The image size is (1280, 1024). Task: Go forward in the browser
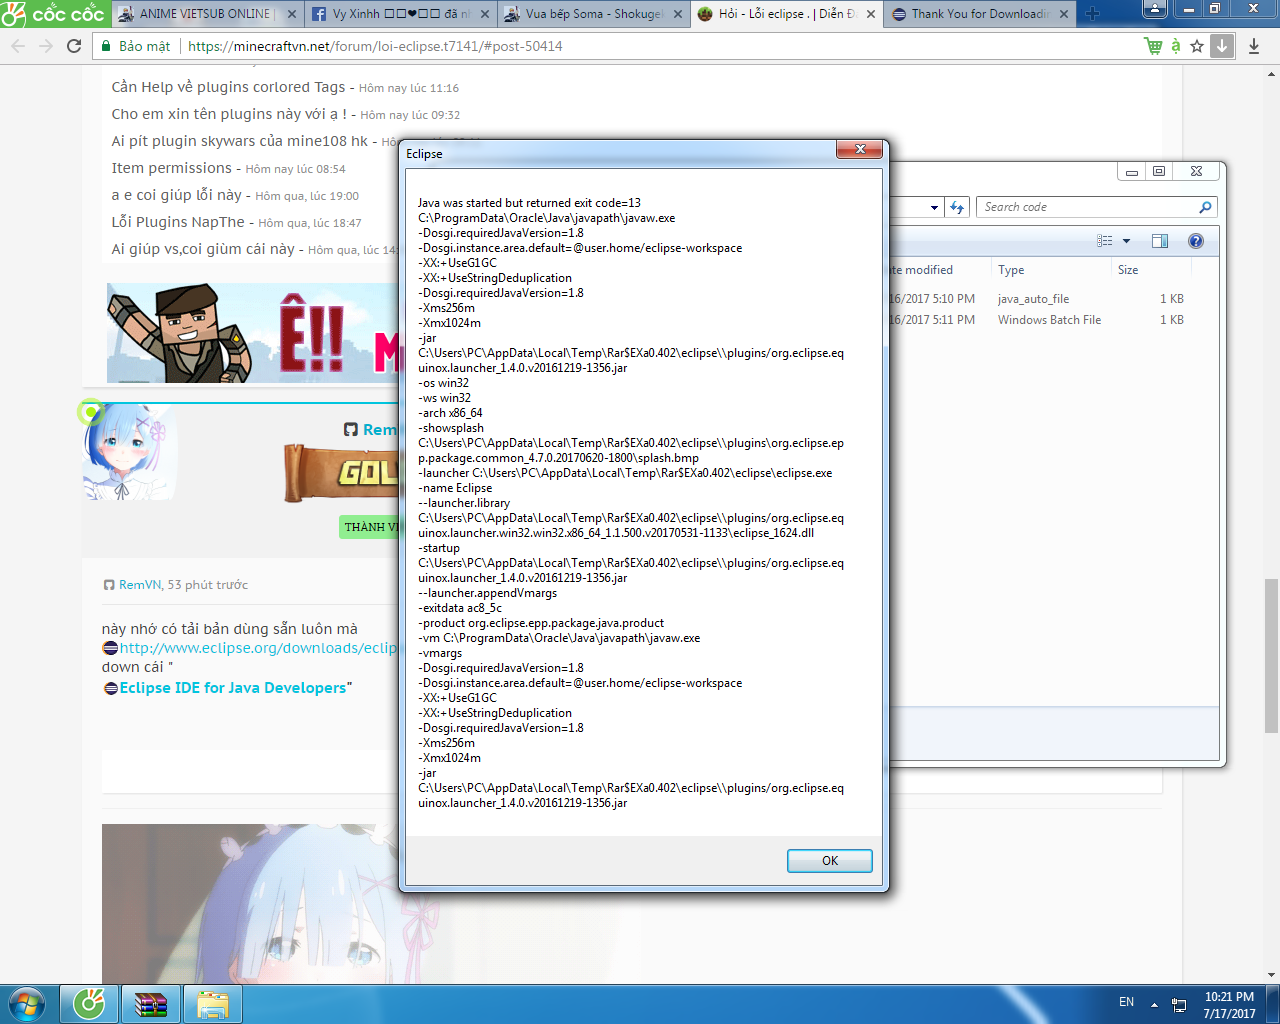(46, 46)
